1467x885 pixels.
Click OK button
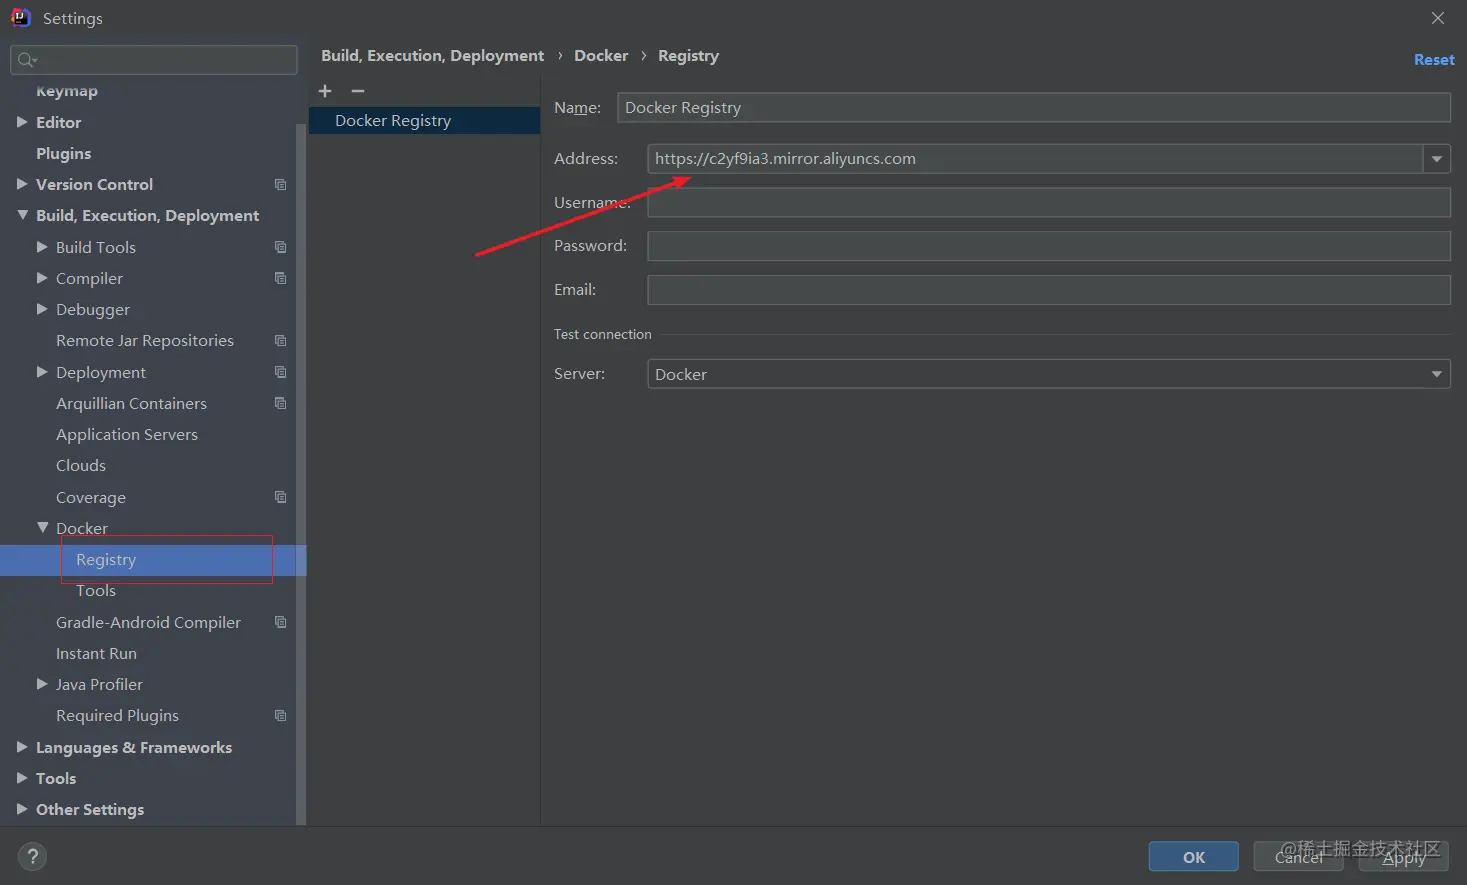(1193, 857)
